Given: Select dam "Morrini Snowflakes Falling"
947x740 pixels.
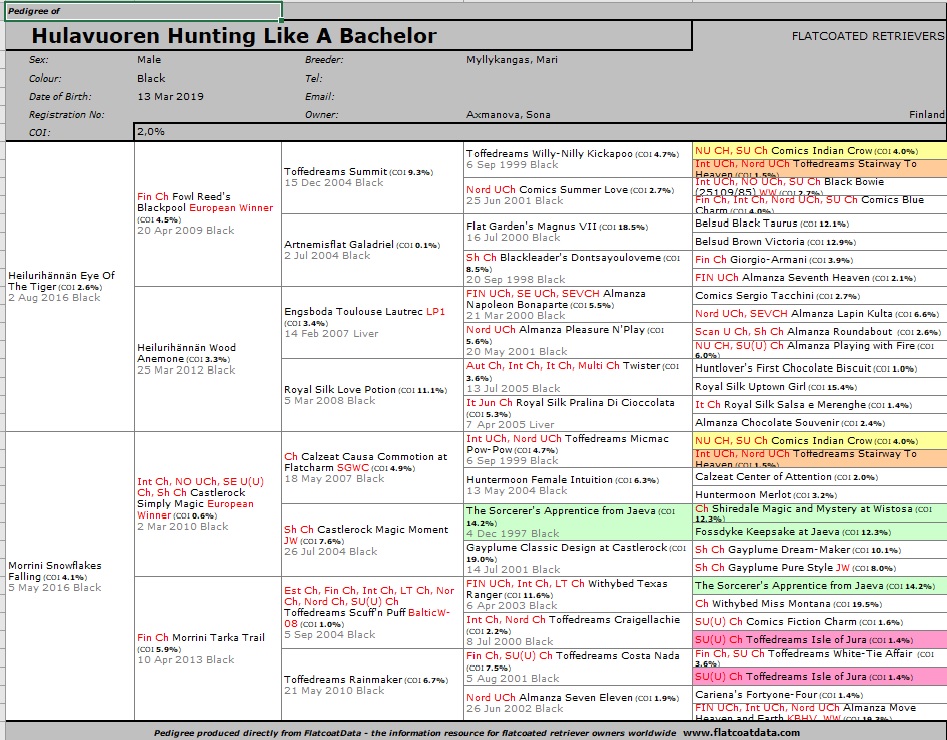Looking at the screenshot, I should pyautogui.click(x=69, y=576).
